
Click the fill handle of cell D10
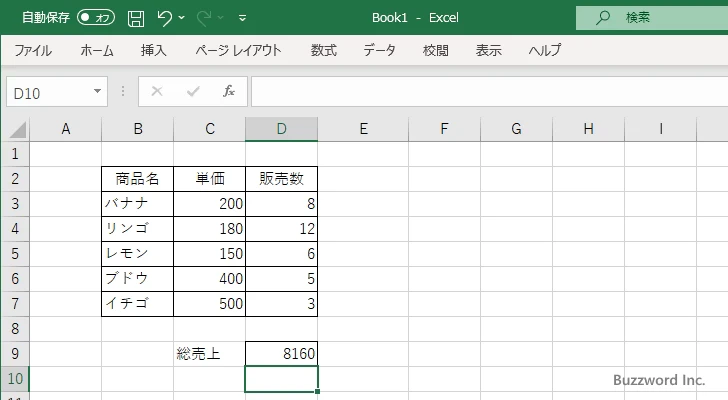coord(318,392)
